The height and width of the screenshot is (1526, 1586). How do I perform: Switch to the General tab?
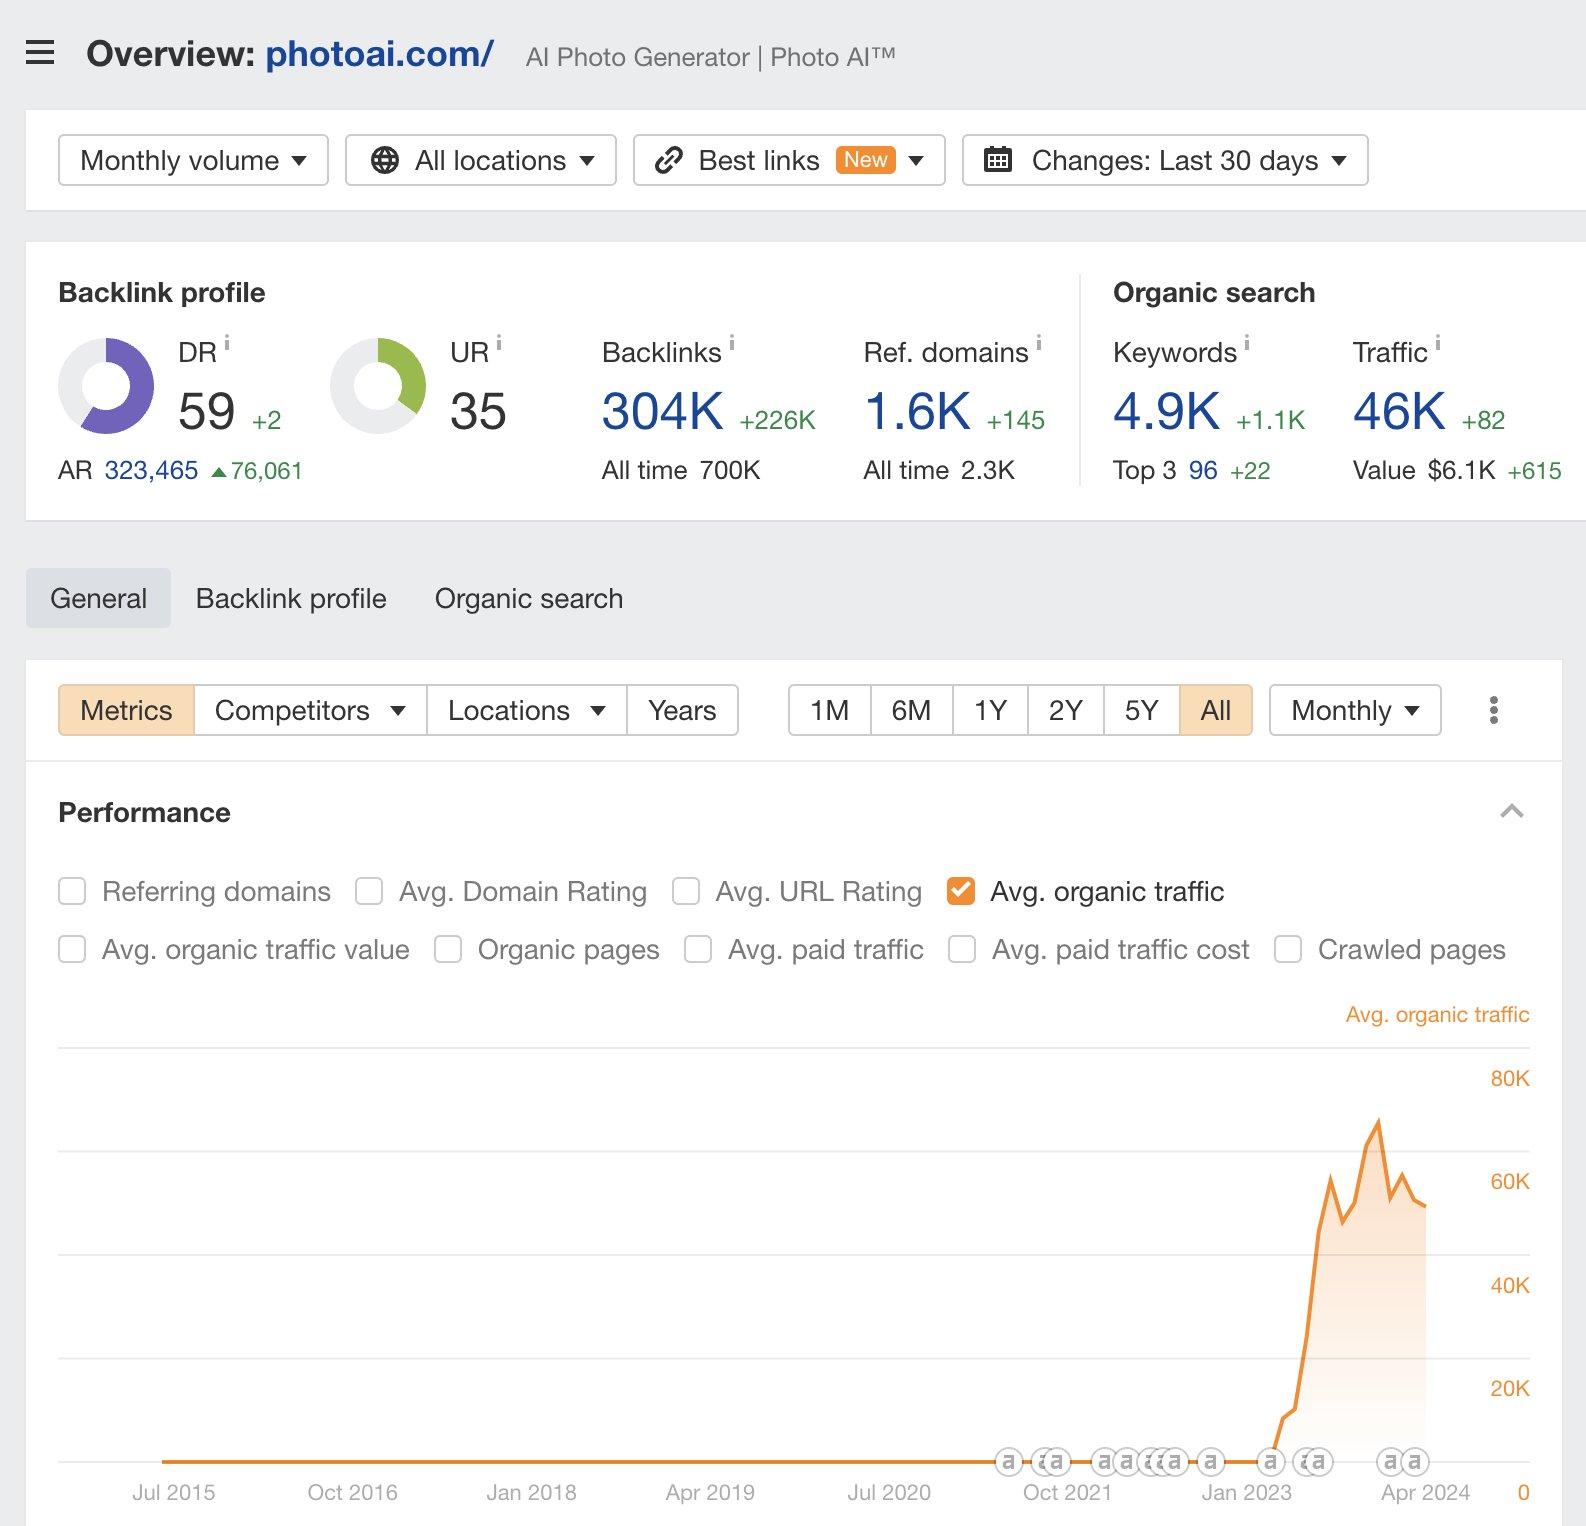[x=98, y=598]
